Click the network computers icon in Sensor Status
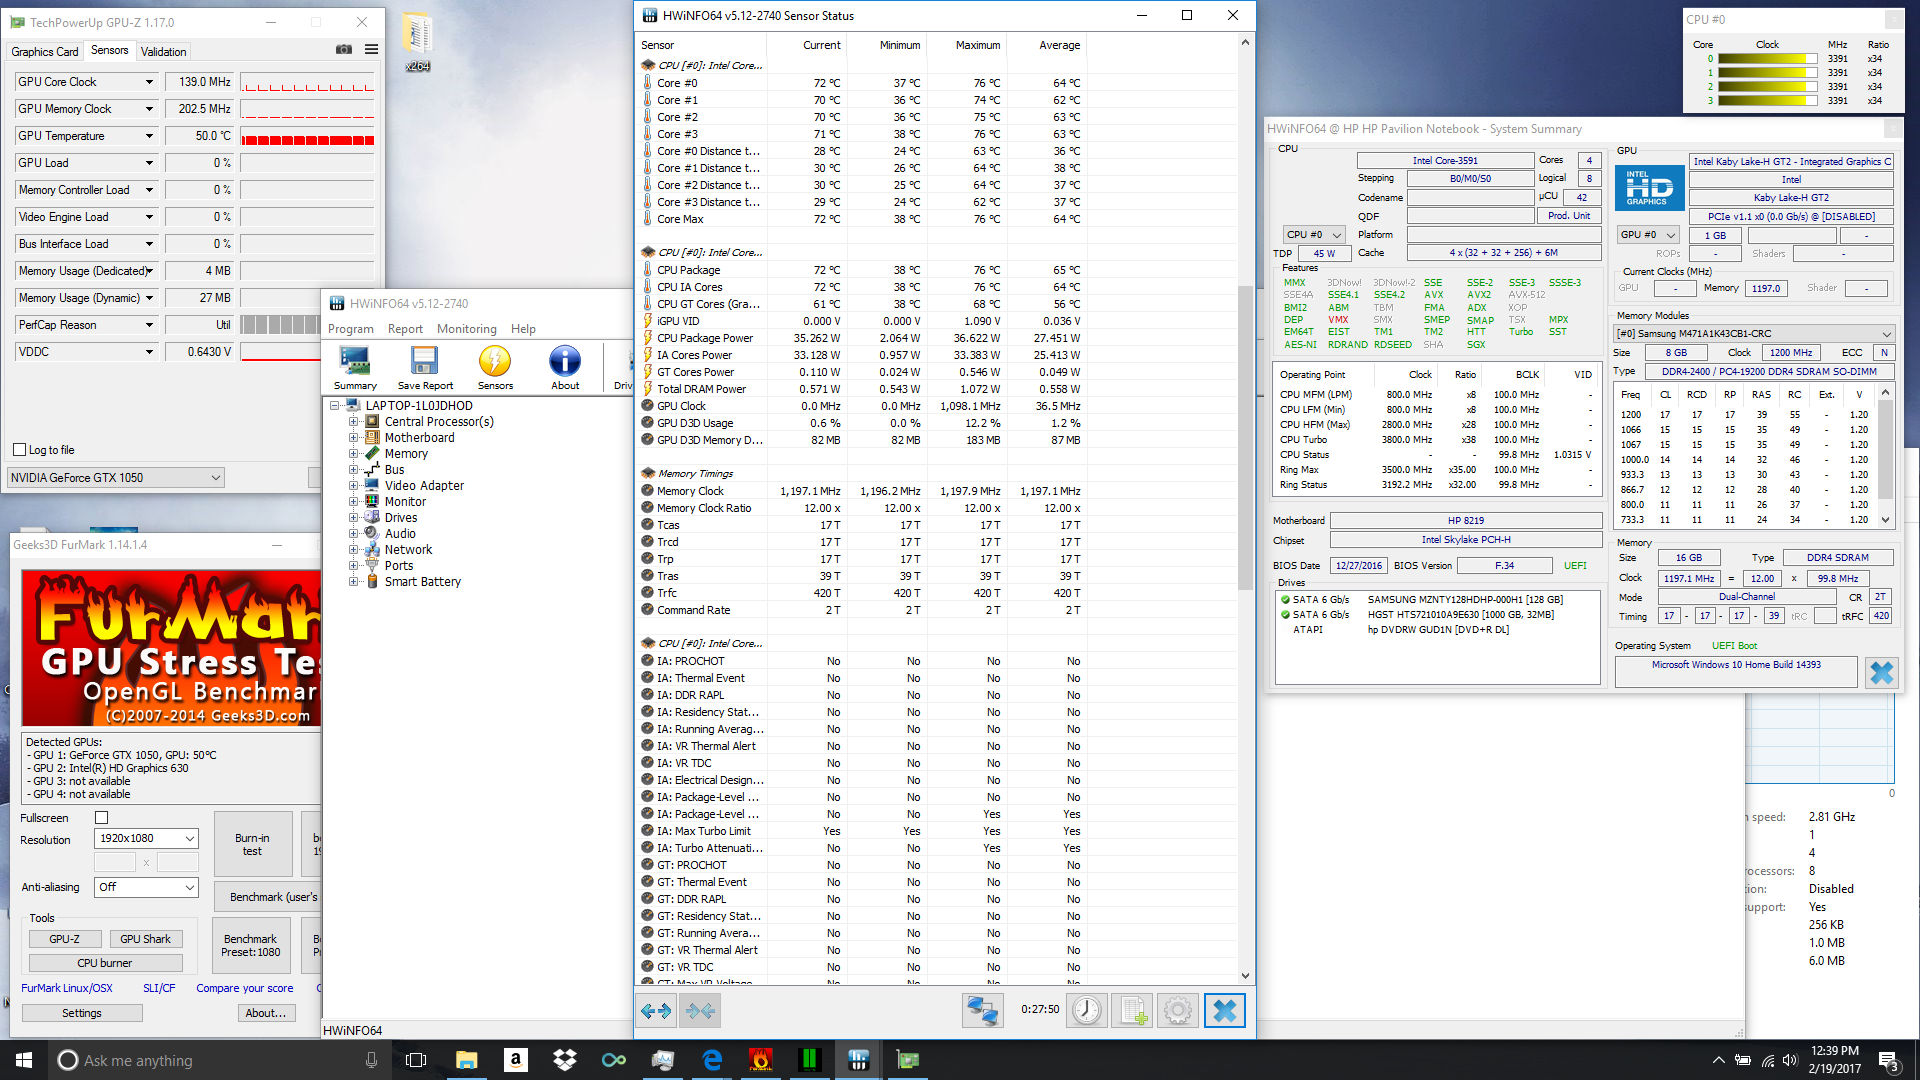 tap(982, 1011)
